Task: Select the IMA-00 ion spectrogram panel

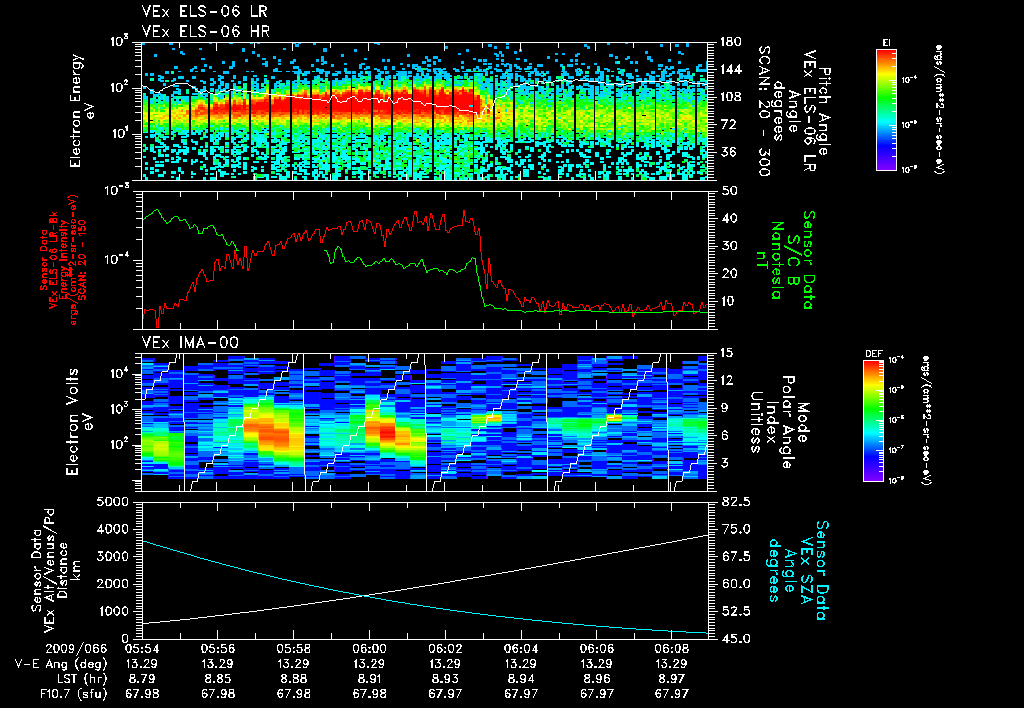Action: tap(425, 423)
